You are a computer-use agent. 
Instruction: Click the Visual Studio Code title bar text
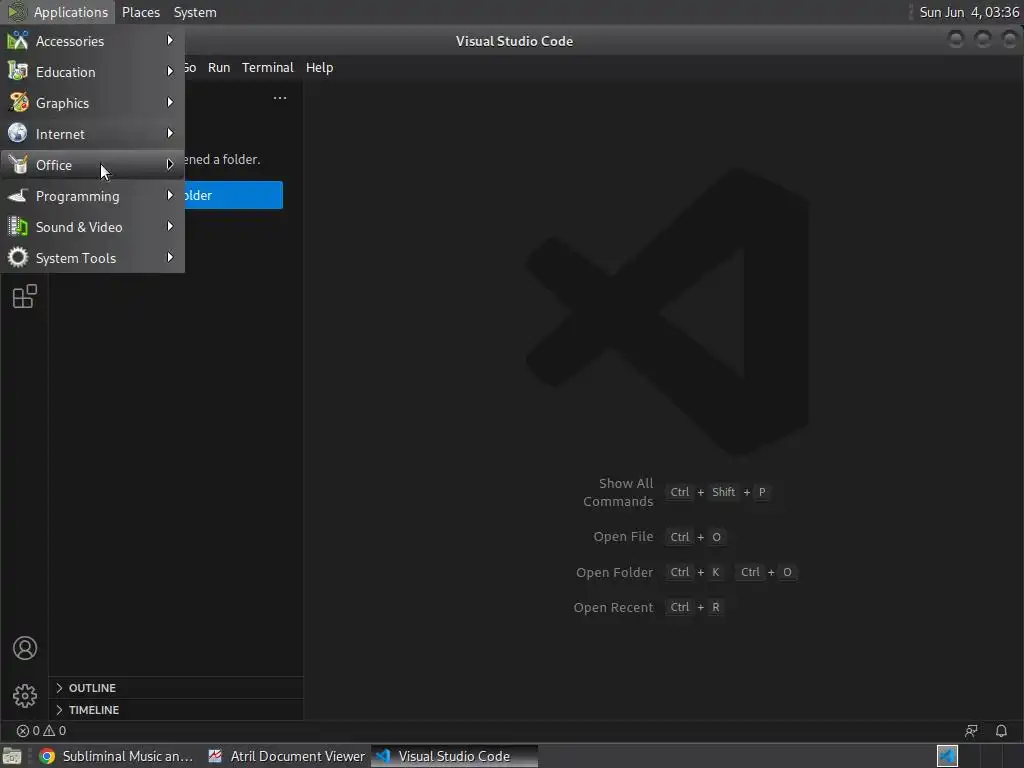(x=515, y=41)
